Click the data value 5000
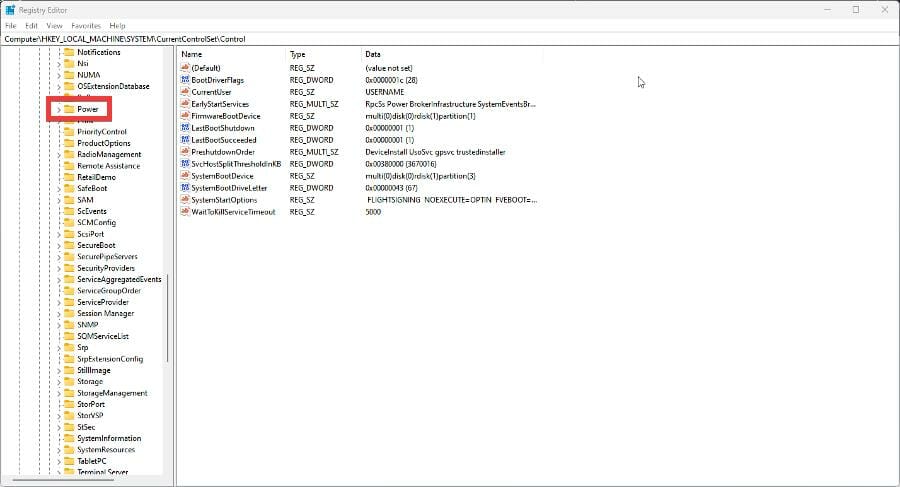This screenshot has height=487, width=900. pos(373,212)
